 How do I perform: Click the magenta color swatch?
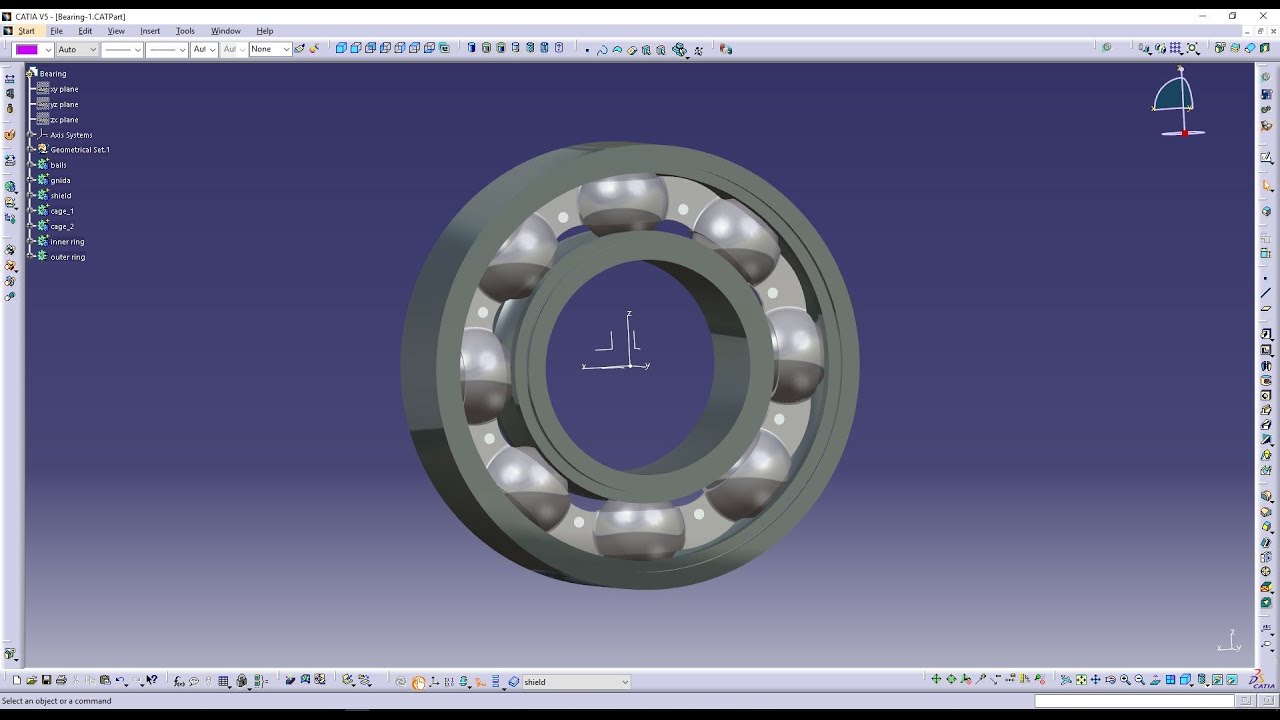[x=27, y=49]
